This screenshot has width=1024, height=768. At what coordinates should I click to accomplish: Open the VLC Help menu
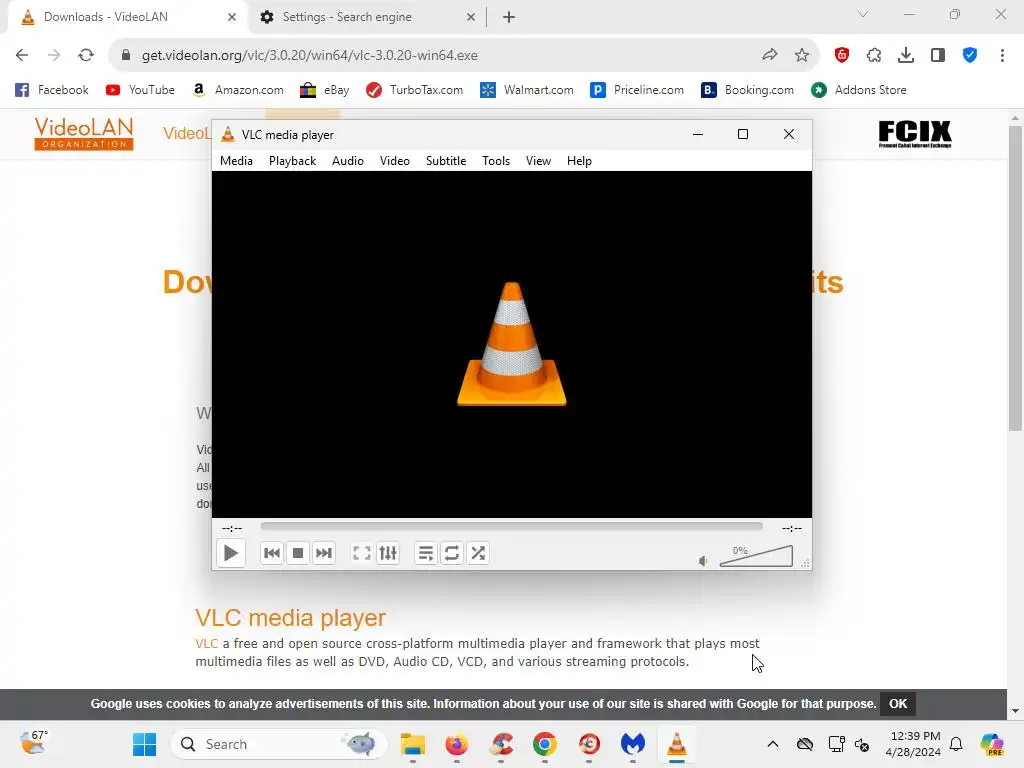[579, 161]
